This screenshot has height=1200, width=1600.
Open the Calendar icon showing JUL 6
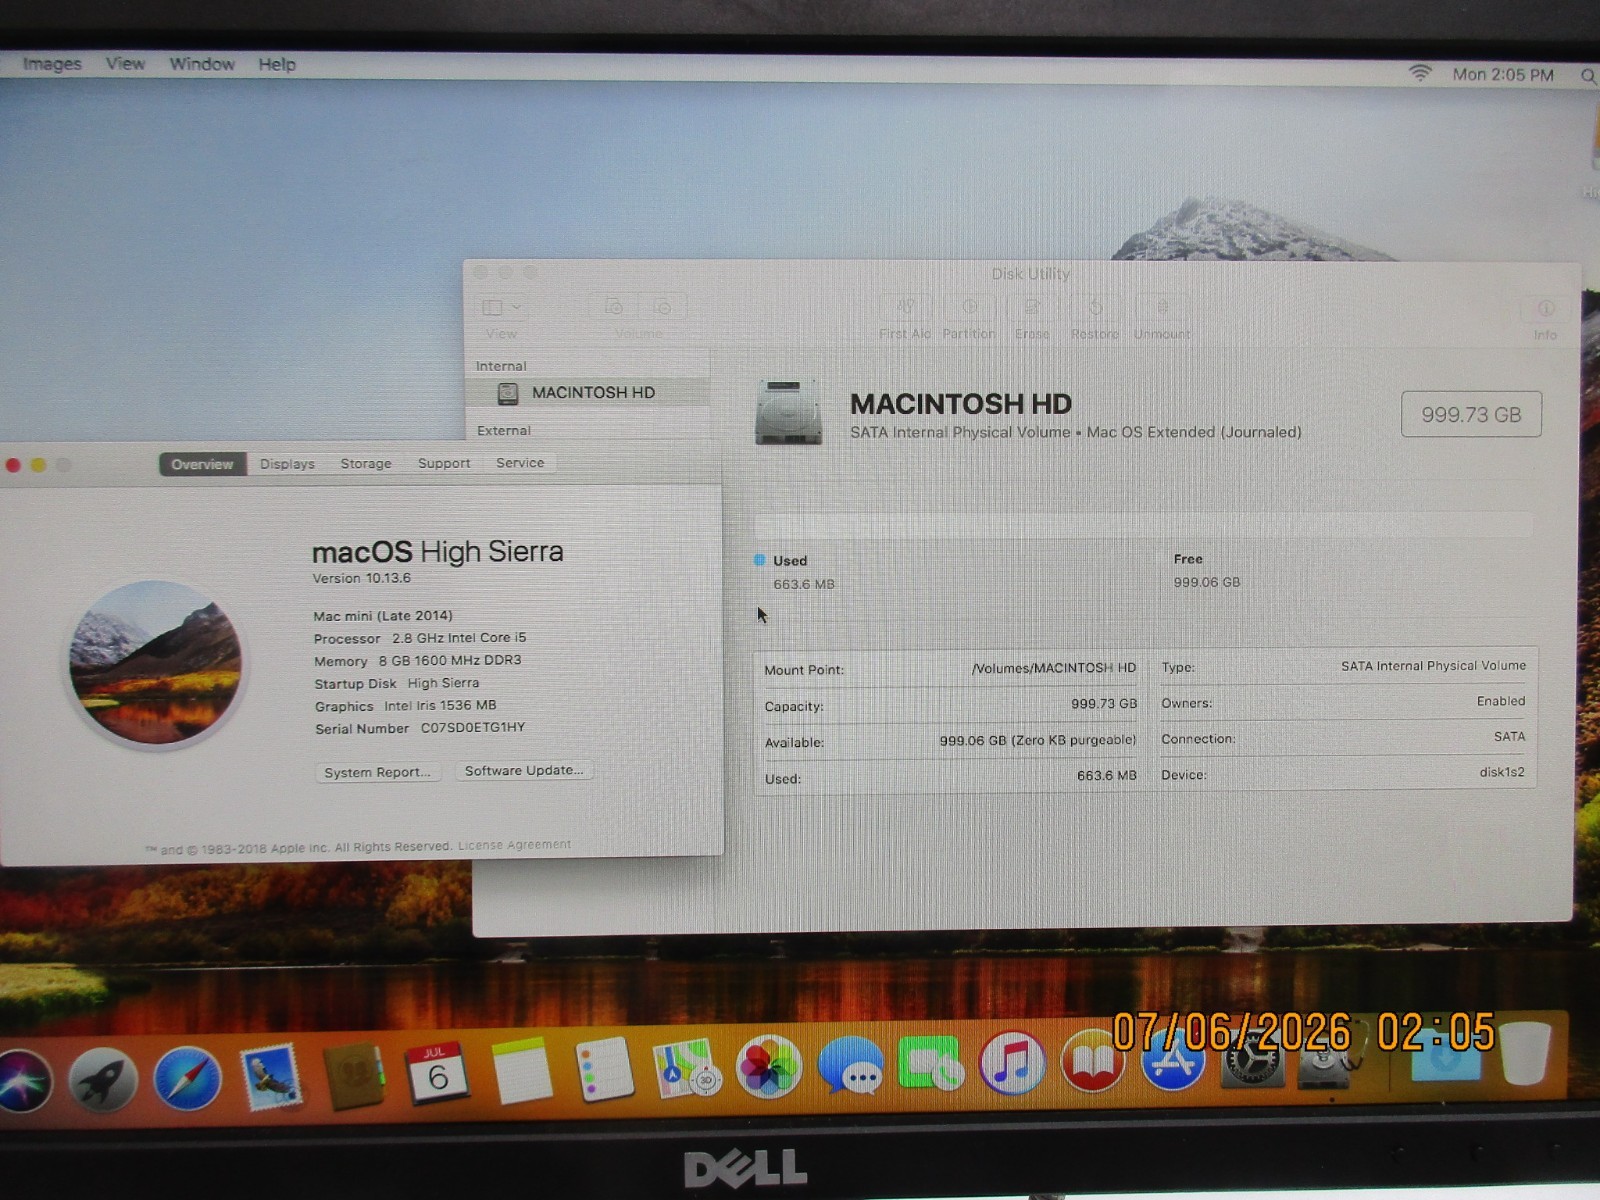pyautogui.click(x=436, y=1072)
